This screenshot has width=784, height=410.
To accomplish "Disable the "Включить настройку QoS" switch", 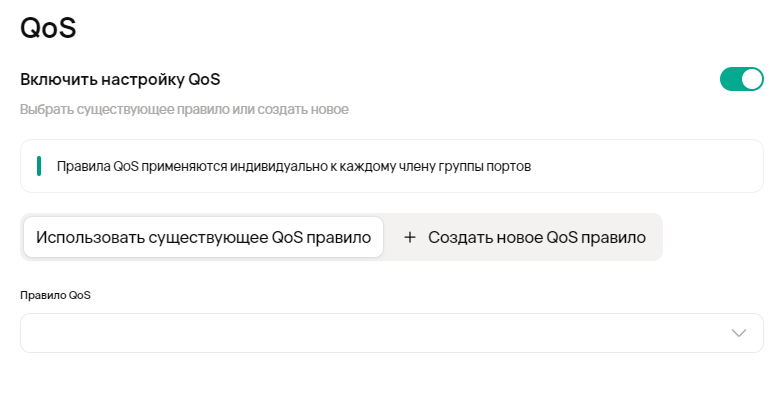I will (x=741, y=79).
